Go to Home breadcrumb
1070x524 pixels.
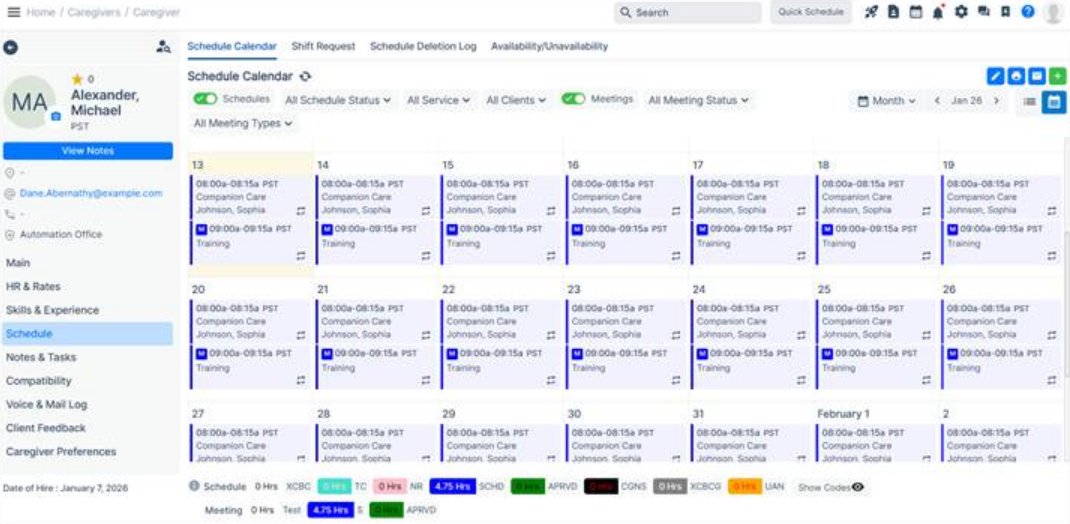coord(40,12)
